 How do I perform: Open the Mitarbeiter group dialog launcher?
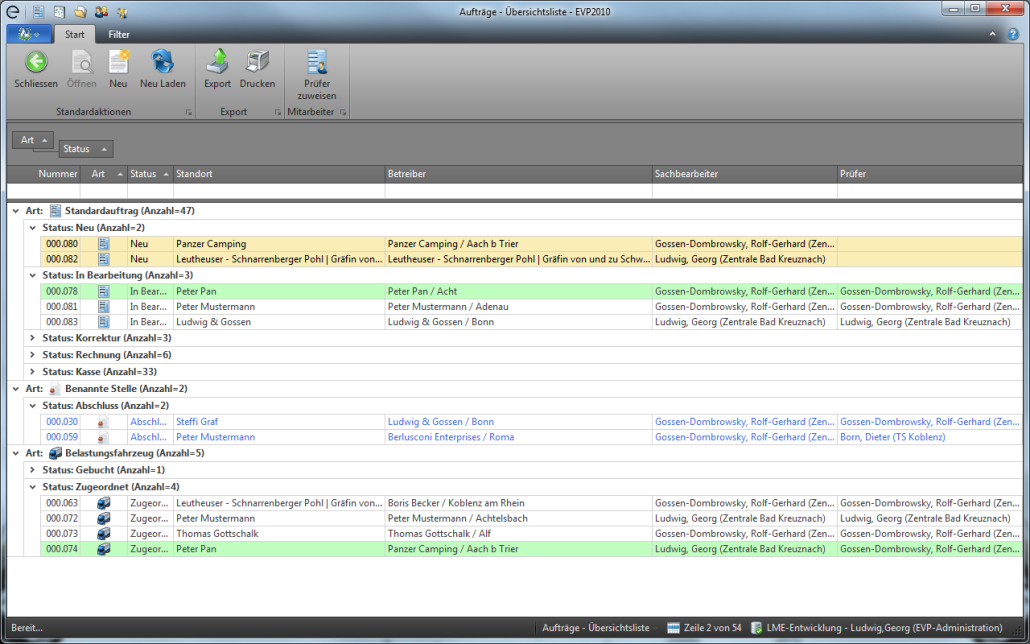click(343, 112)
